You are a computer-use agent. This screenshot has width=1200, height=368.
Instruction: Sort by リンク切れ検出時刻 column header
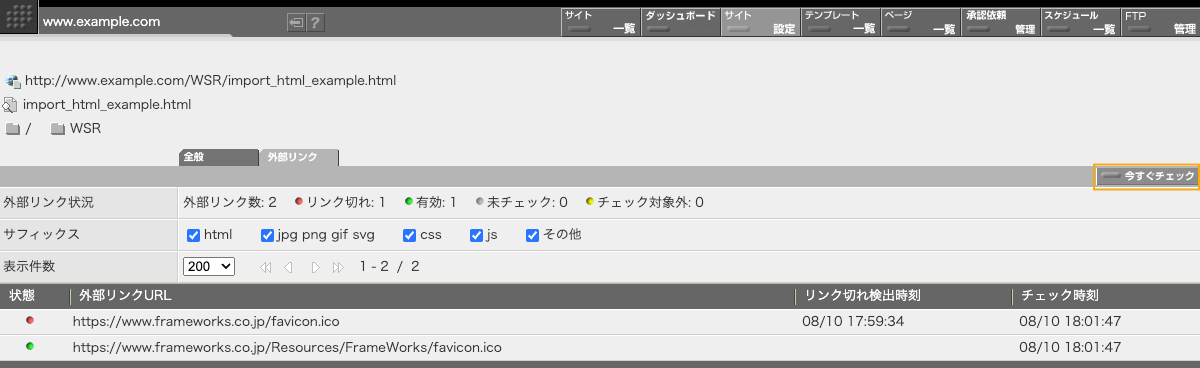(x=862, y=296)
